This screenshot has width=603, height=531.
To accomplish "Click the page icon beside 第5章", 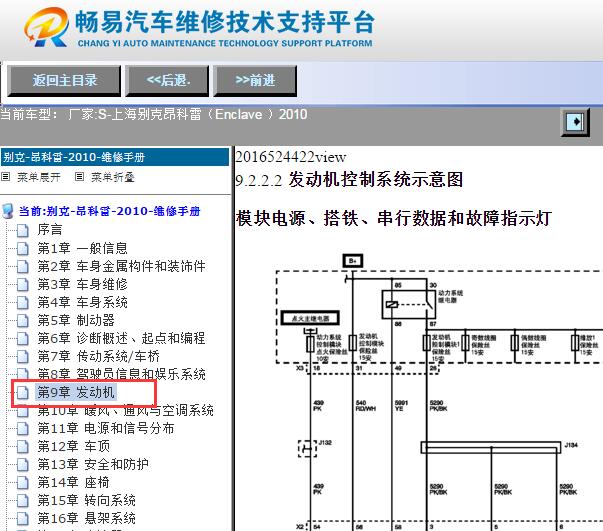I will pyautogui.click(x=23, y=321).
